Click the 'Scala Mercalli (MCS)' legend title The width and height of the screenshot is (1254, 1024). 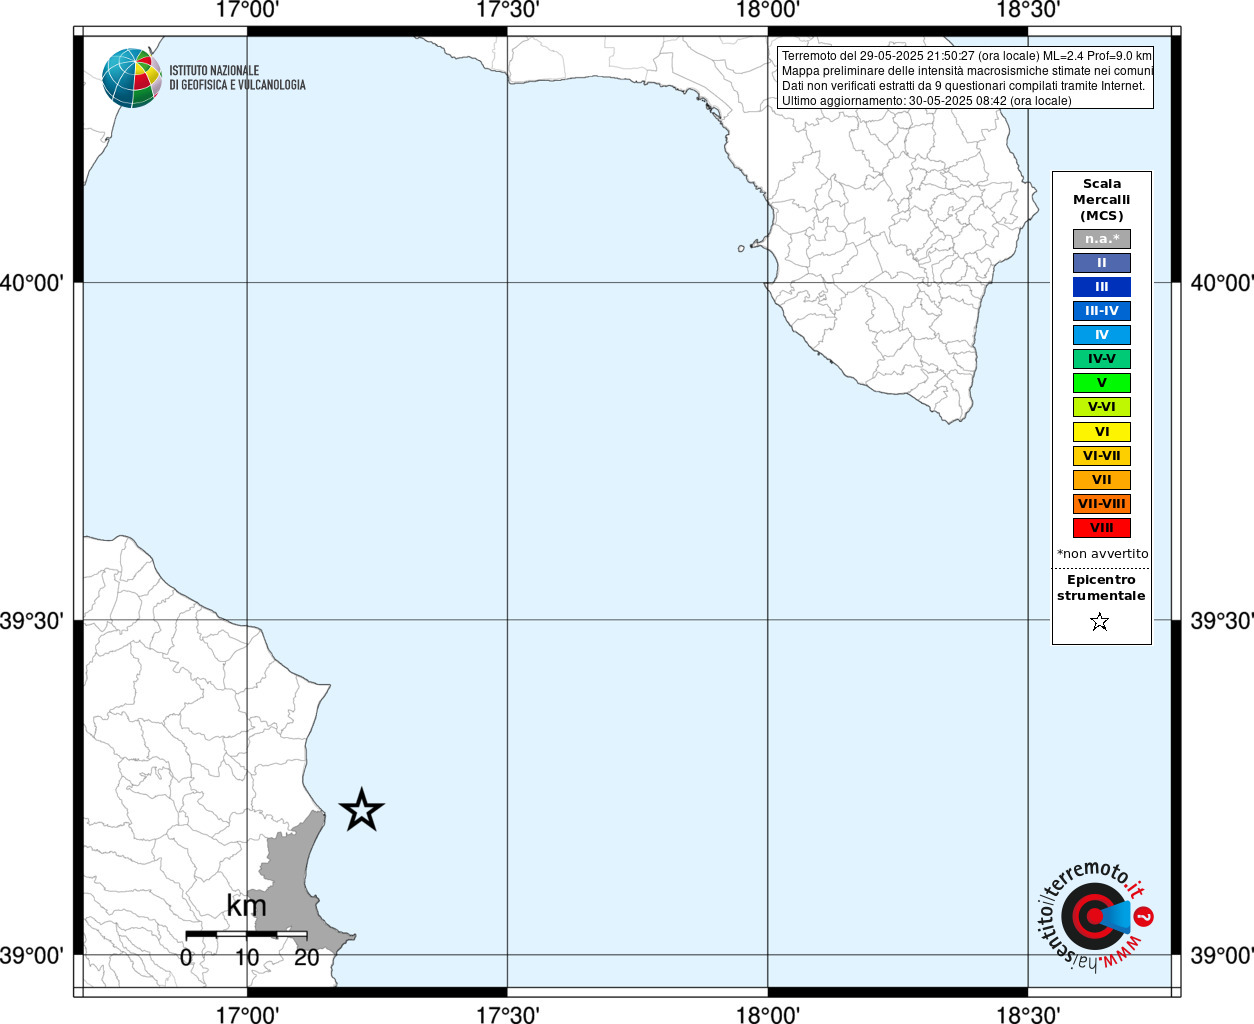[1101, 200]
